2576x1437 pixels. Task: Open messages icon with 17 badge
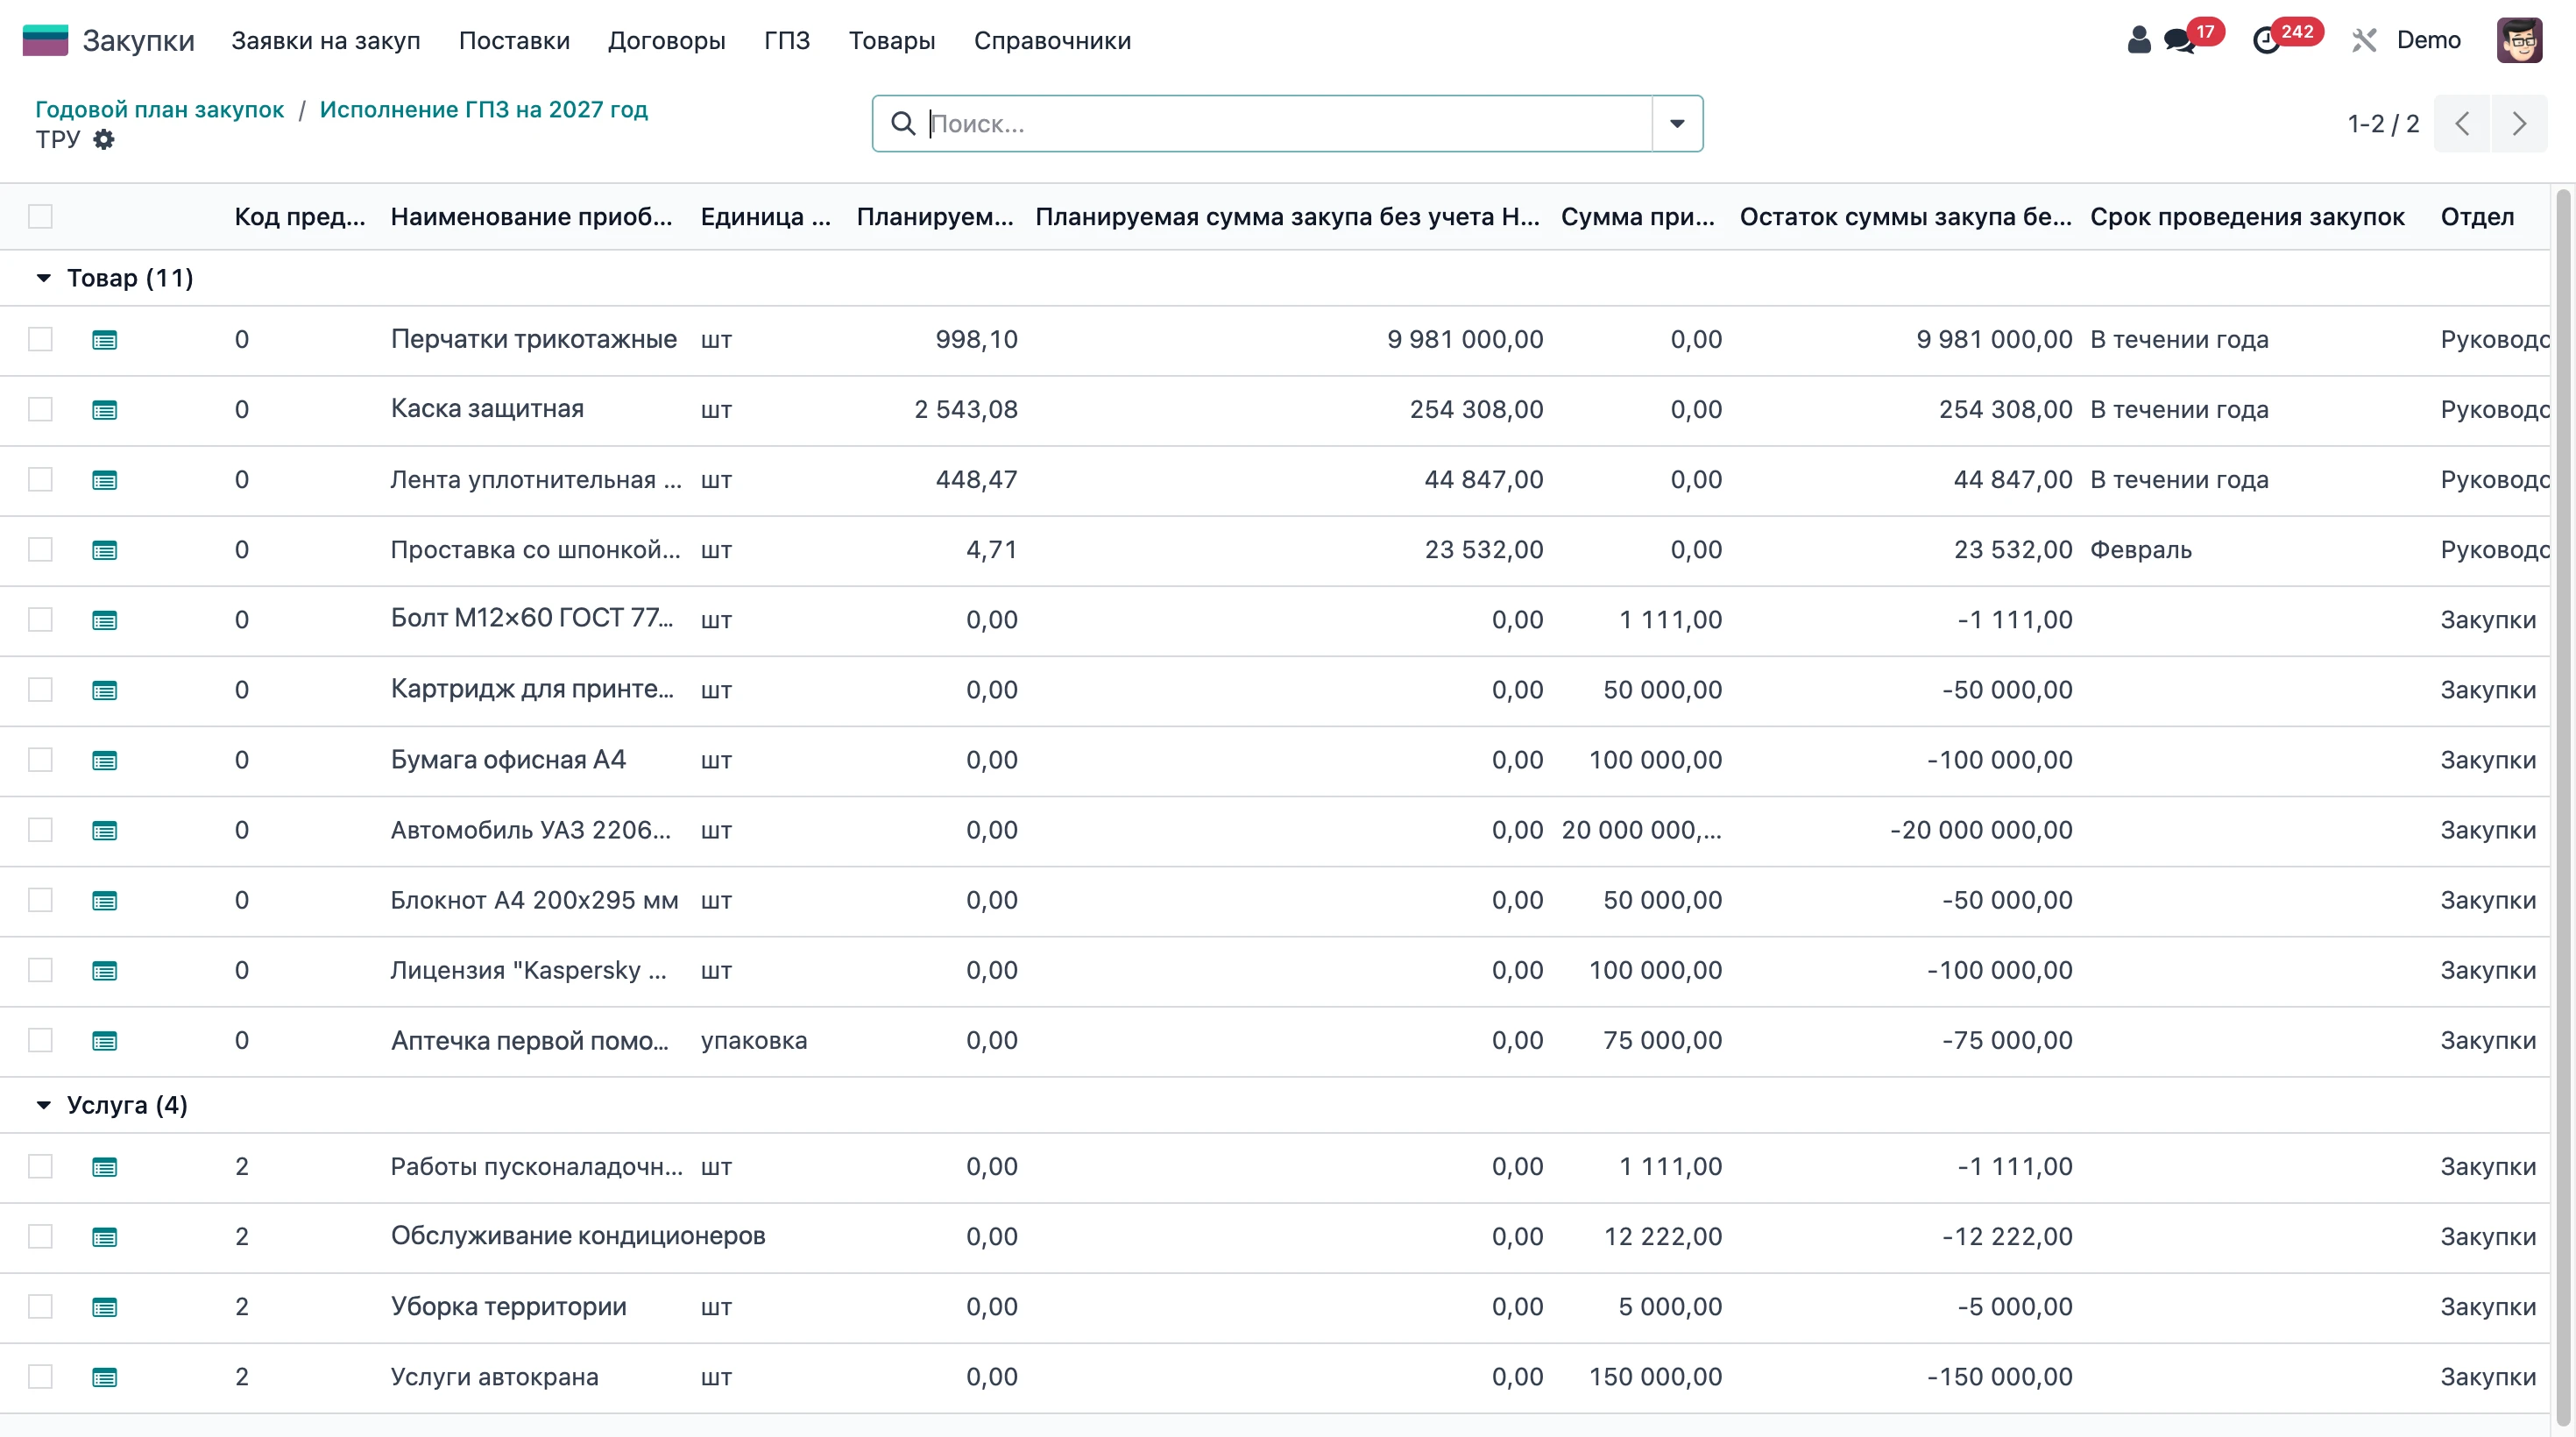(2179, 40)
